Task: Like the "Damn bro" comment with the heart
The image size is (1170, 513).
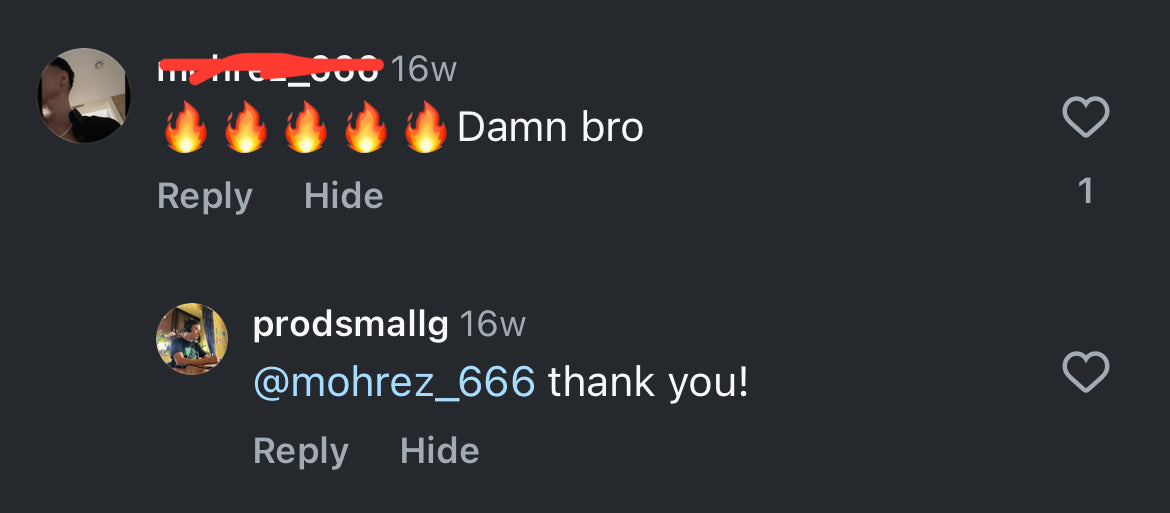Action: [x=1085, y=118]
